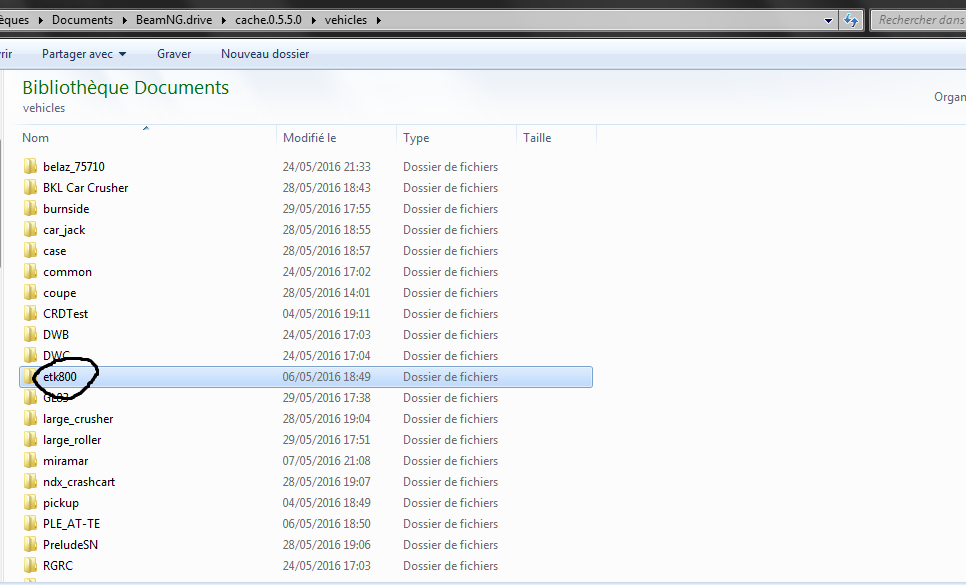Select the coupe folder name
This screenshot has width=966, height=585.
tap(60, 293)
